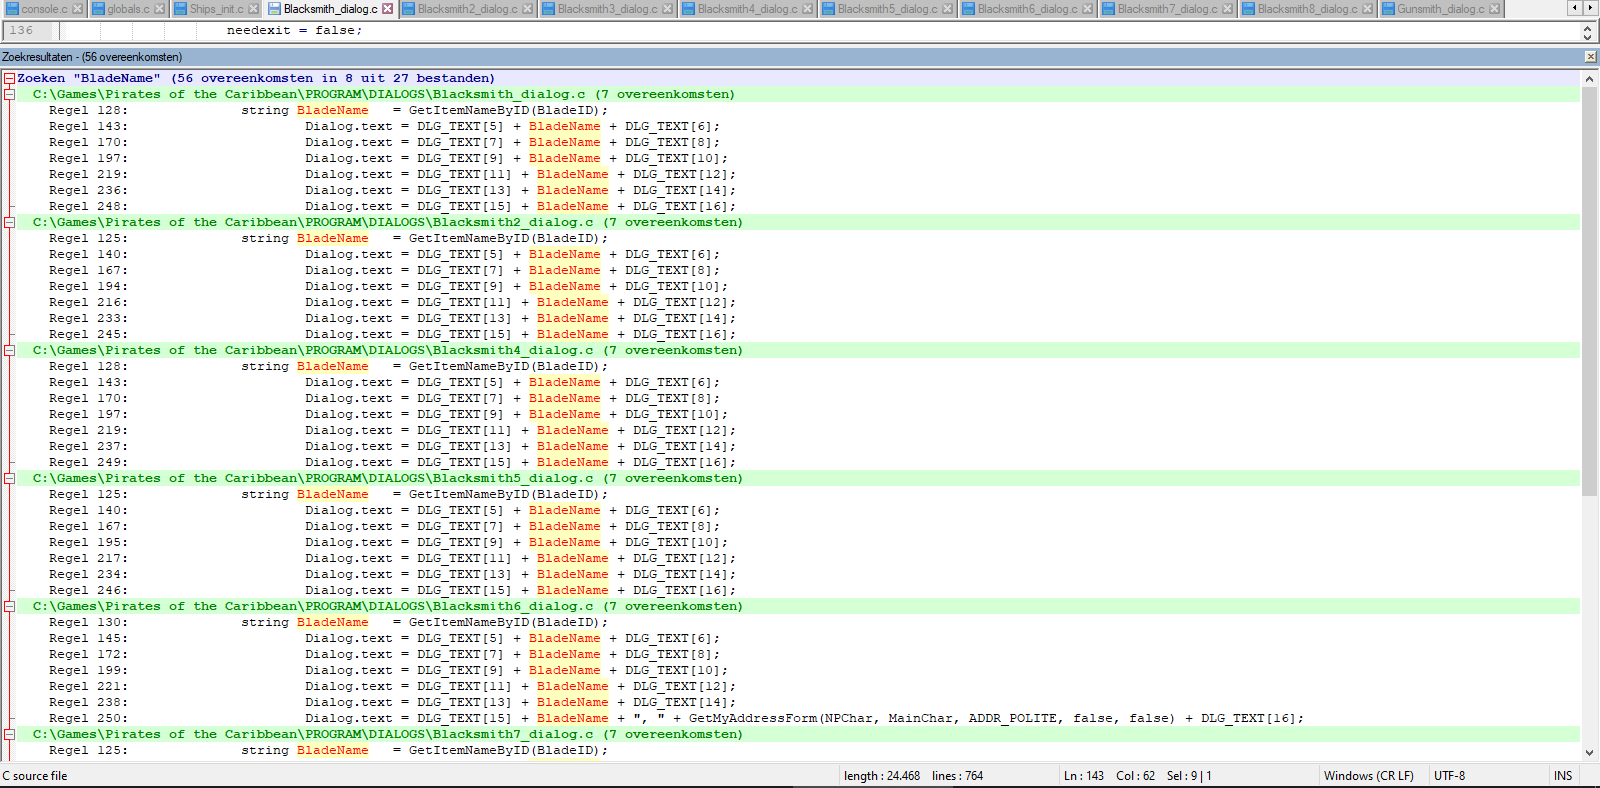Switch to the Blacksmith8_dialog.c tab

[x=1306, y=9]
